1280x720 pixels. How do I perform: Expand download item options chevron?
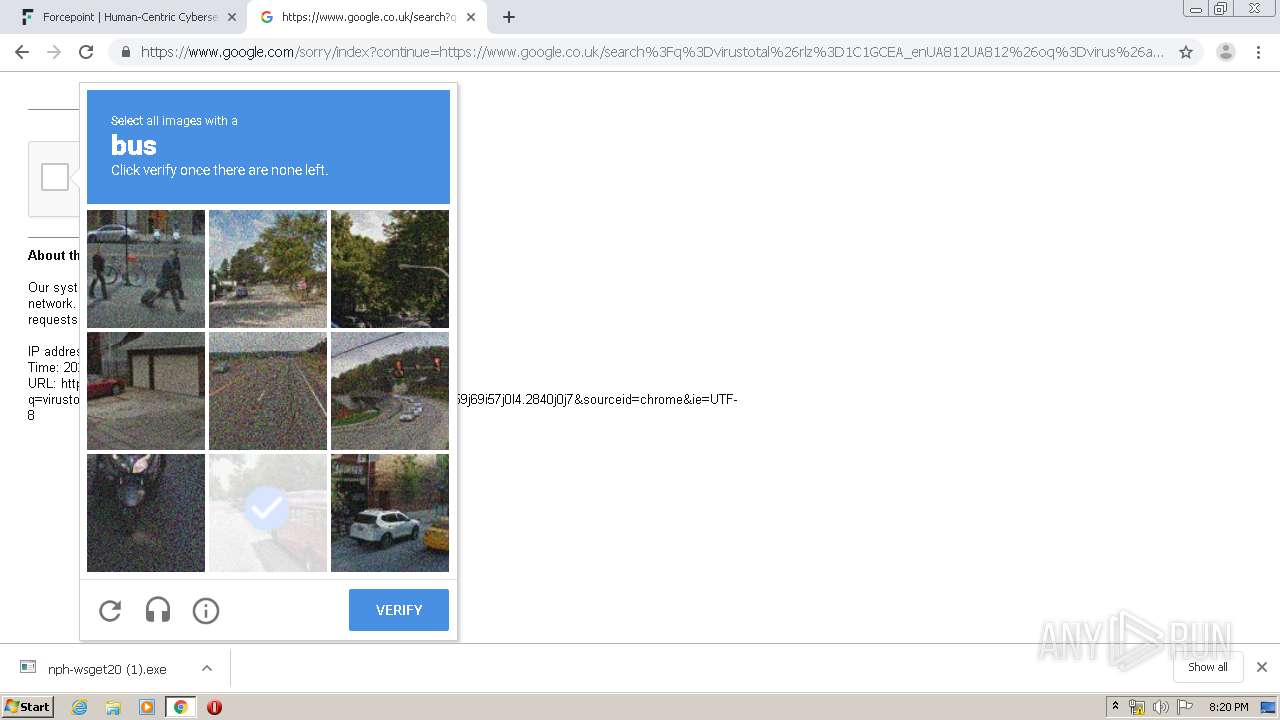click(206, 668)
